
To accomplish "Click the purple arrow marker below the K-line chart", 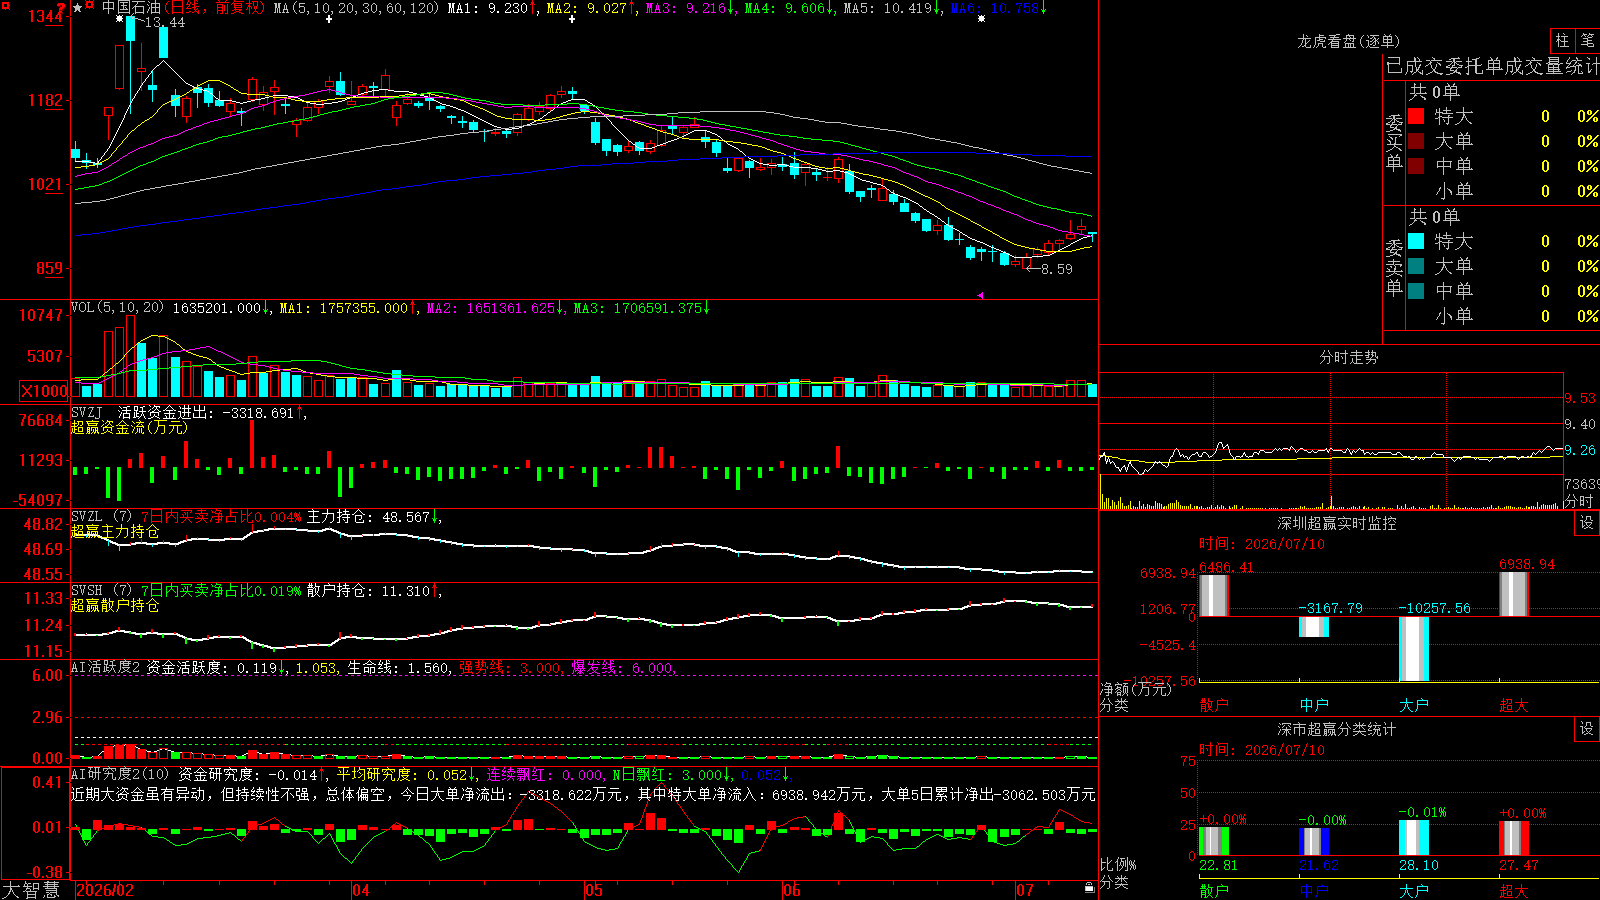I will 980,295.
